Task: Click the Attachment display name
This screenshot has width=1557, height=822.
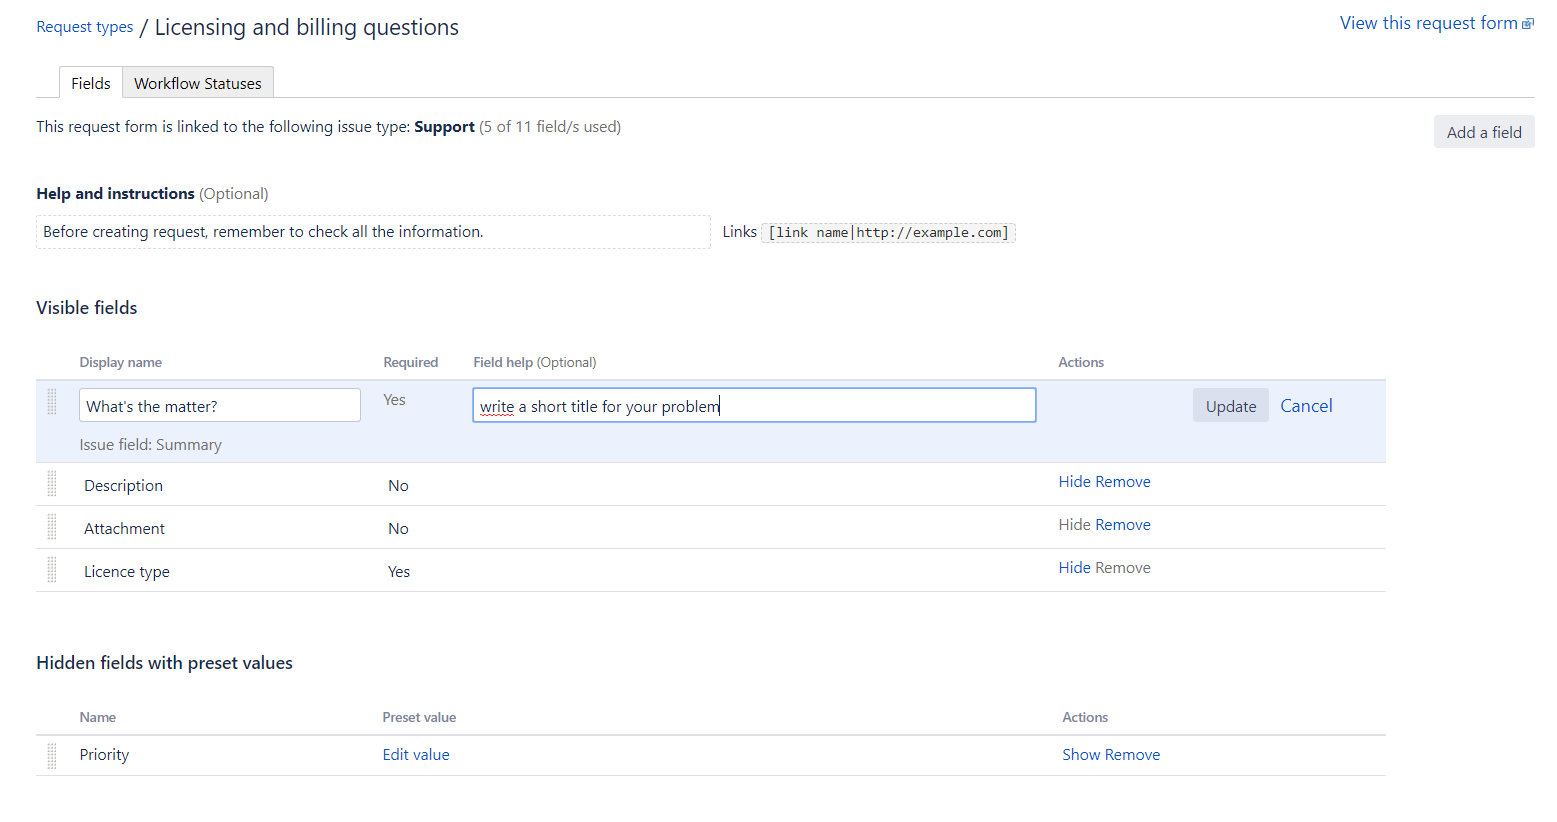Action: [124, 529]
